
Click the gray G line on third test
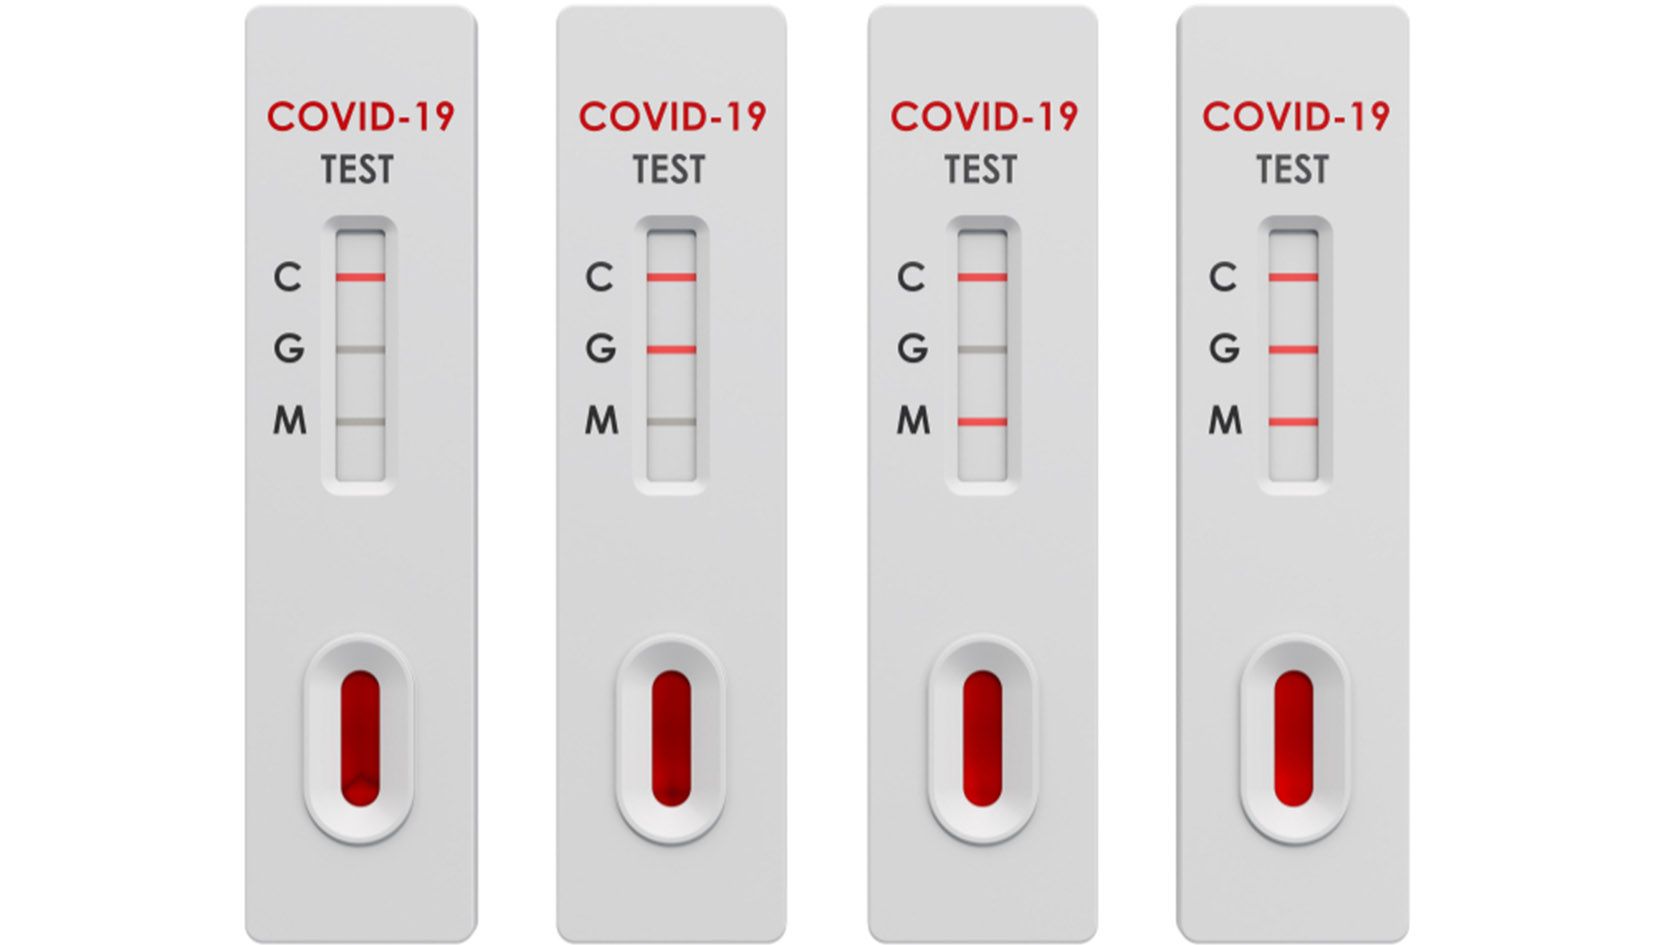(982, 350)
